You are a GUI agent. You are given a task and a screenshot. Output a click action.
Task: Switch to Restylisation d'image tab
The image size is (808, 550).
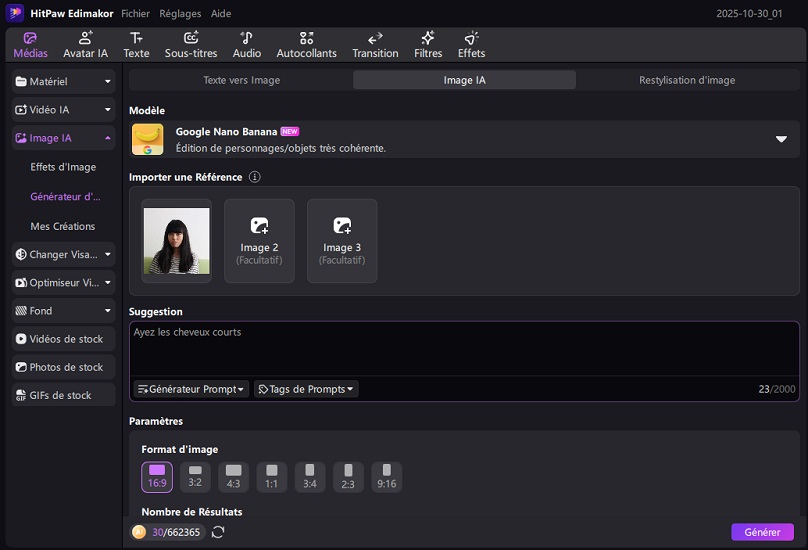[x=687, y=80]
